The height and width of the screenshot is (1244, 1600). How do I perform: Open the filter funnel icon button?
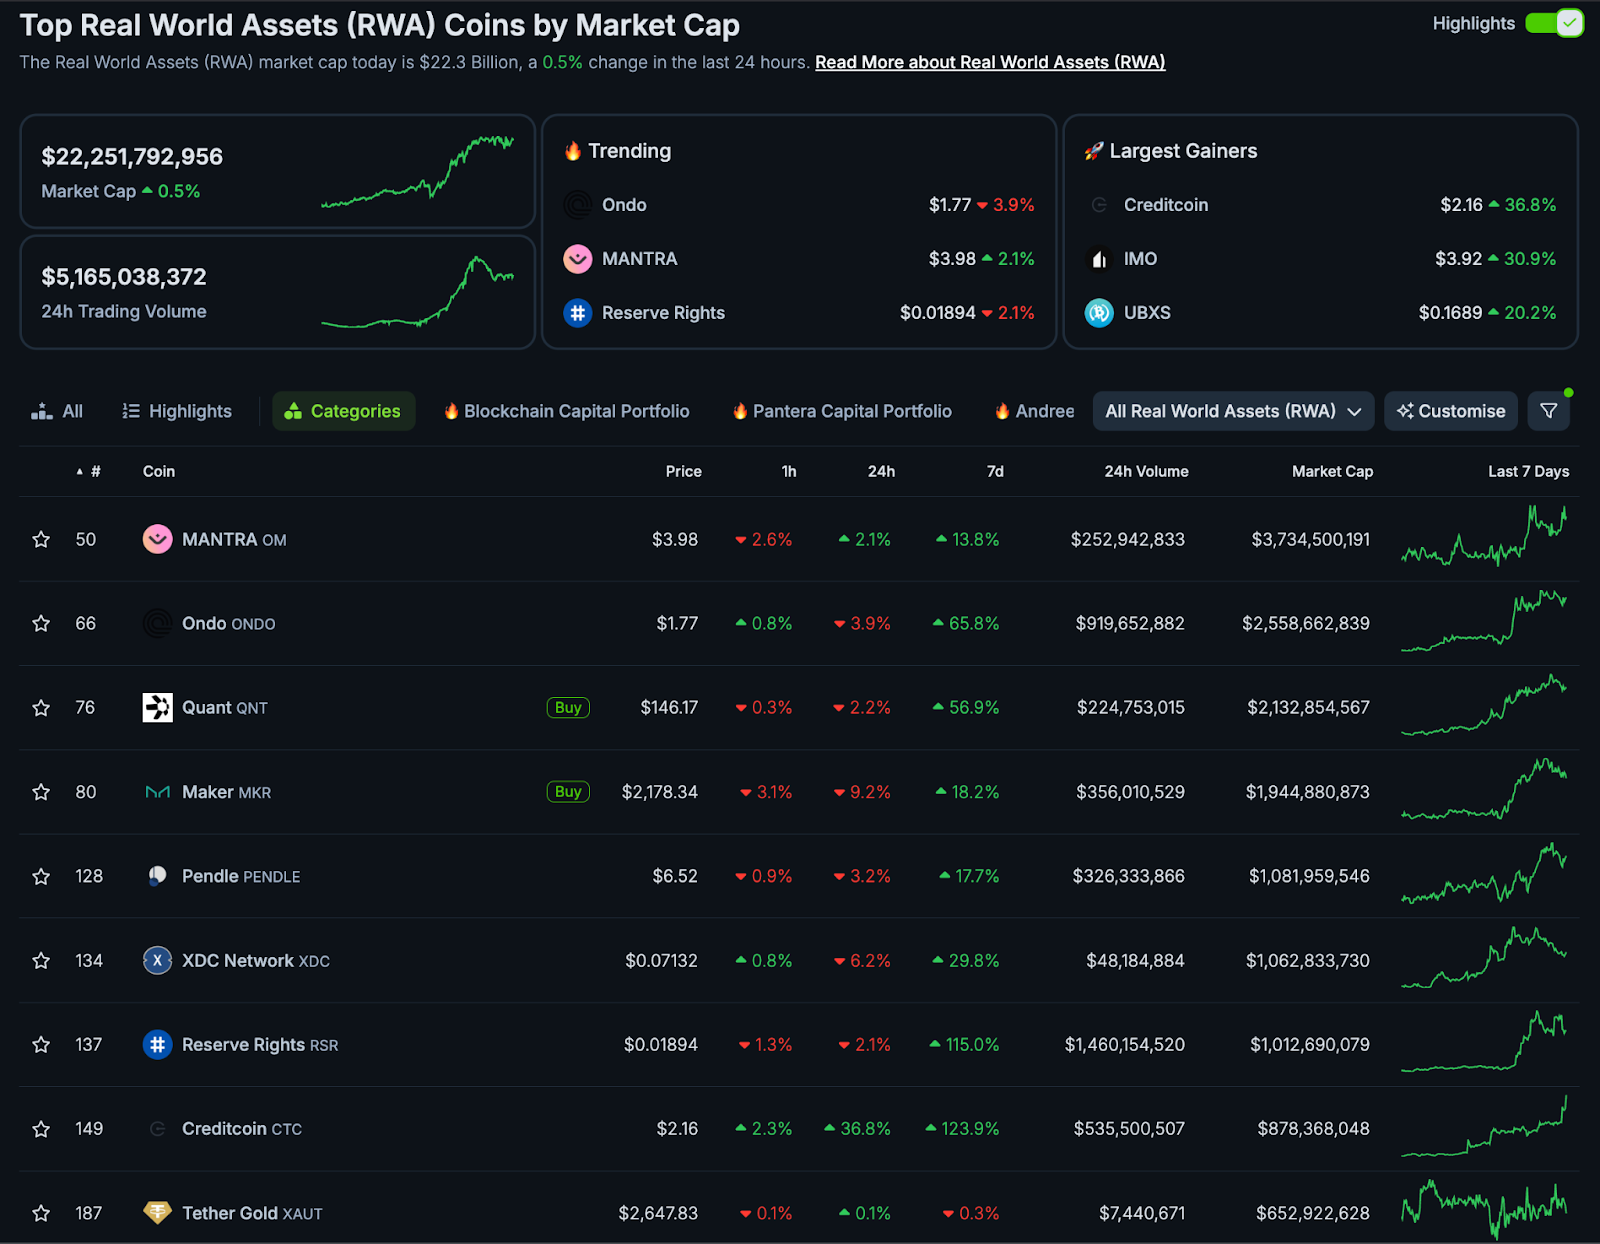[x=1549, y=411]
